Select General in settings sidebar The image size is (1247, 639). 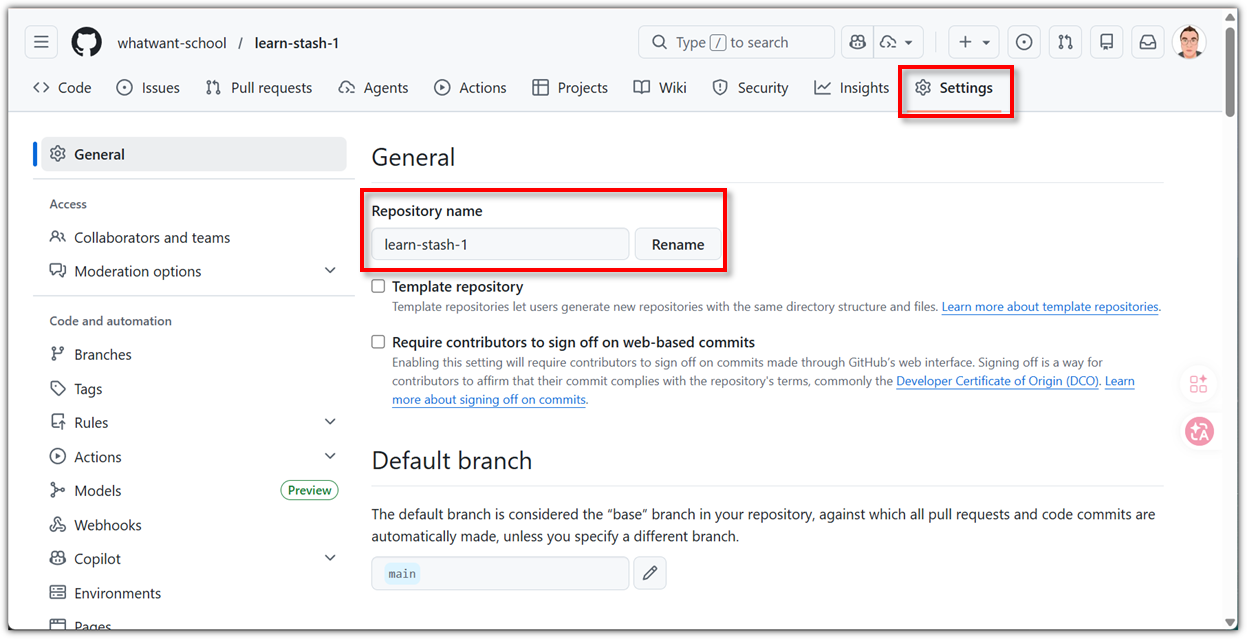[x=194, y=154]
